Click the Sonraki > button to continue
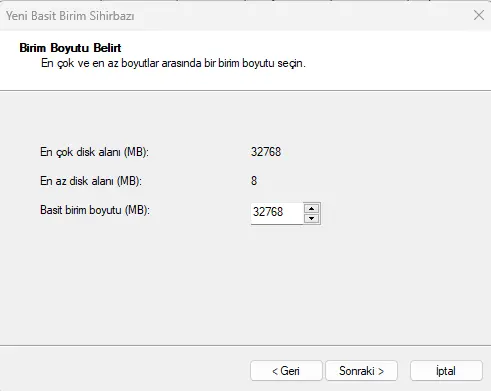The width and height of the screenshot is (491, 391). [361, 371]
